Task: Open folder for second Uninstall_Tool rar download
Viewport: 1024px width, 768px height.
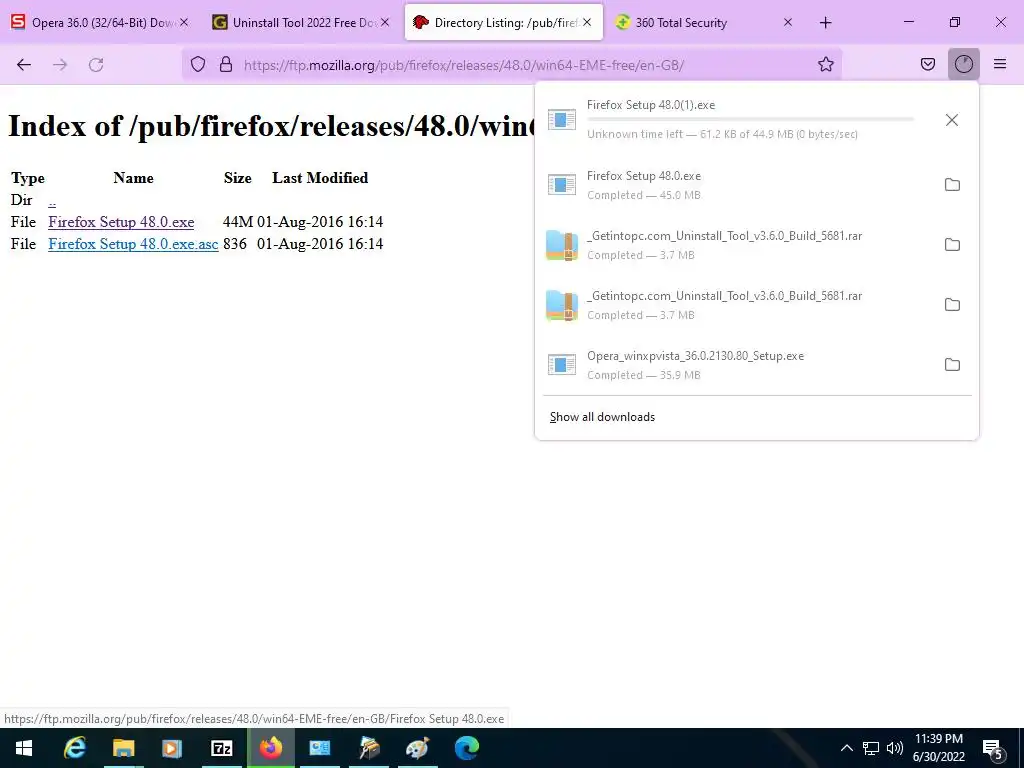Action: point(952,305)
